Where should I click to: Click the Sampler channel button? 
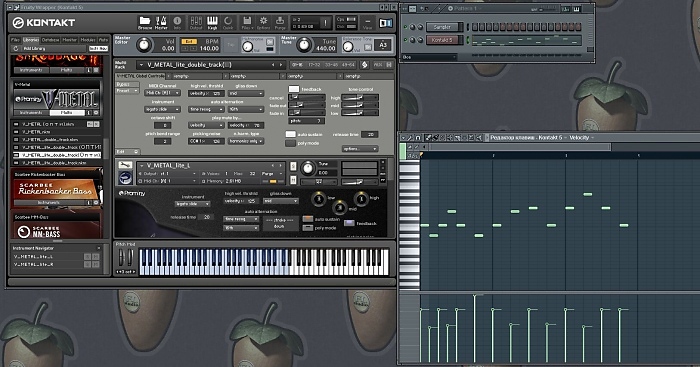click(442, 27)
